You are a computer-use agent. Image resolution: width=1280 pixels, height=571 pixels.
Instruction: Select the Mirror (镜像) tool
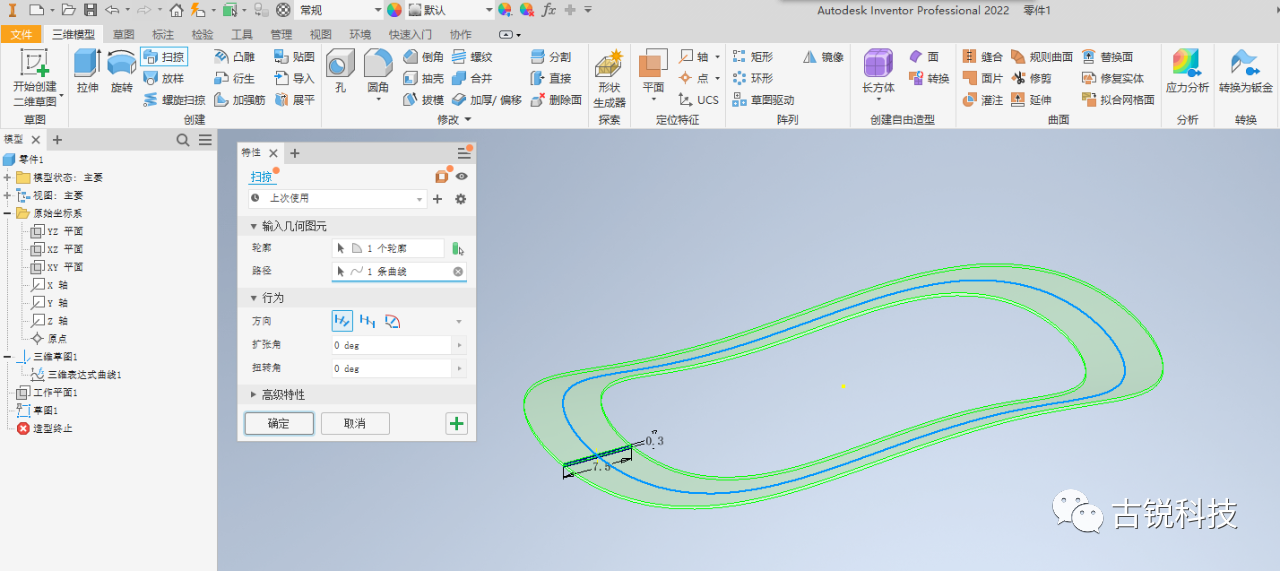pyautogui.click(x=824, y=57)
